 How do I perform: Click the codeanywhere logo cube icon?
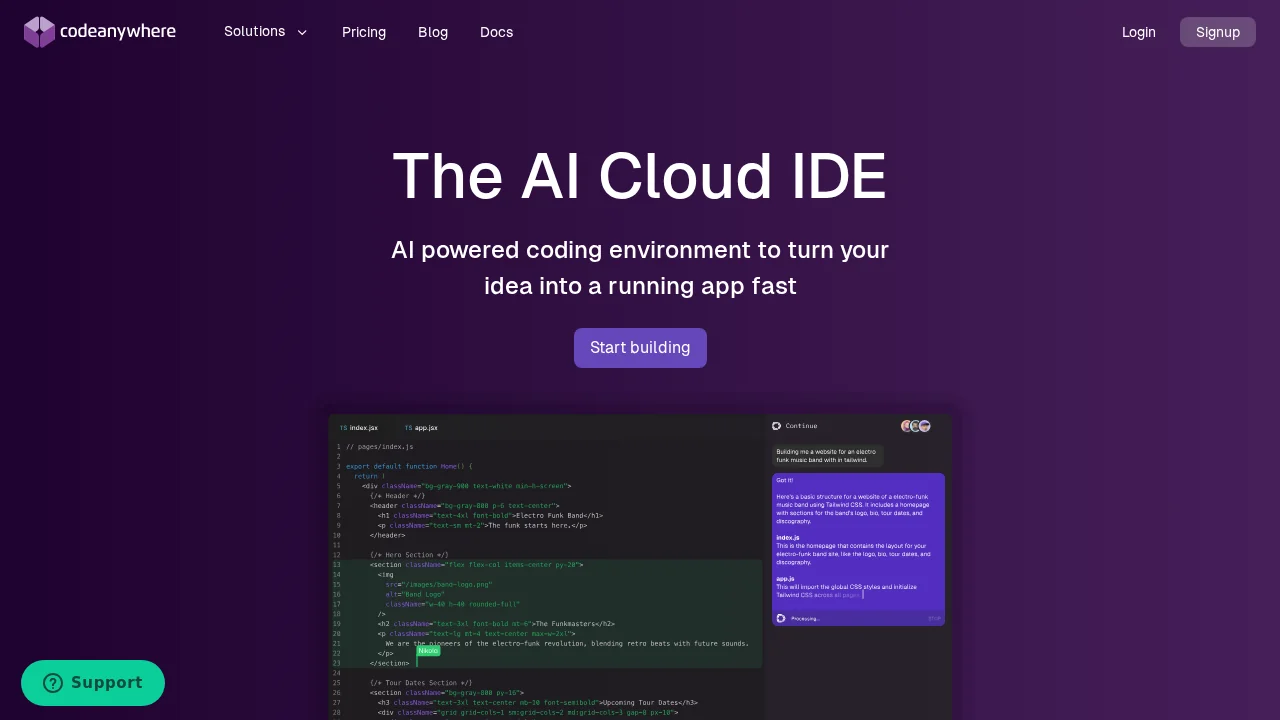39,31
